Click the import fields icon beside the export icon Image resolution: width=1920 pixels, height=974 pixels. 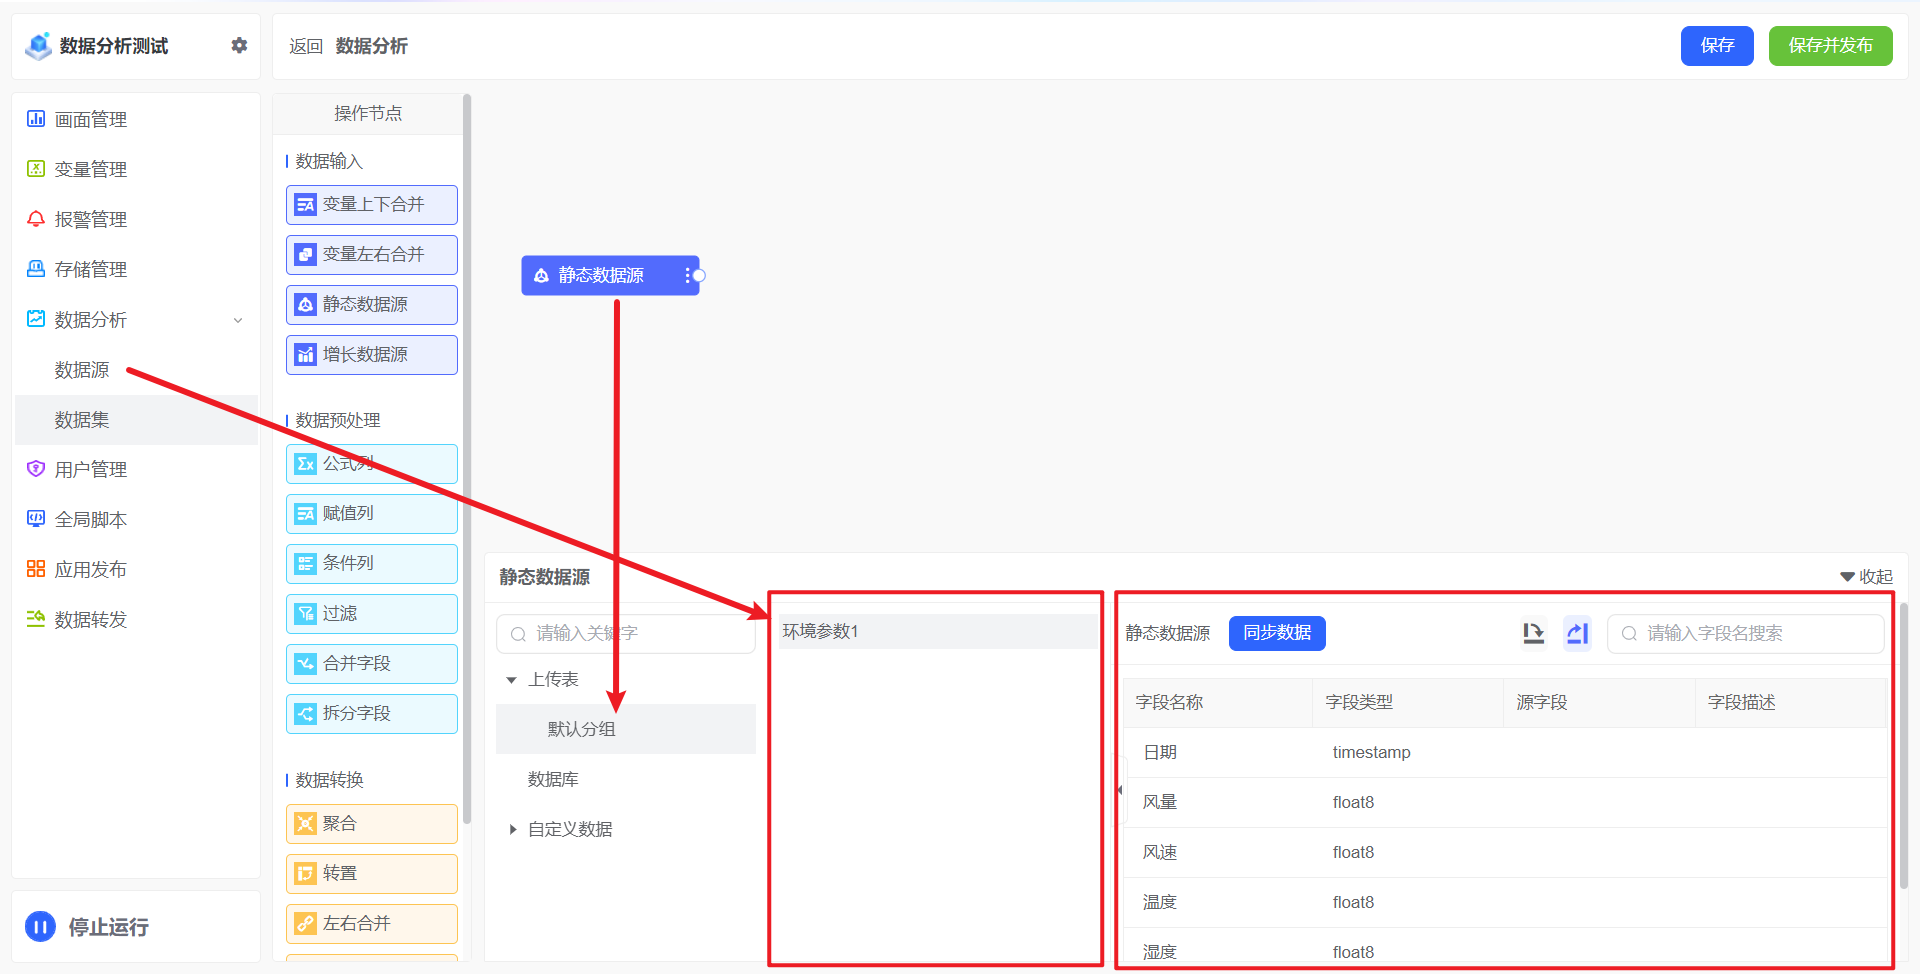pos(1577,633)
